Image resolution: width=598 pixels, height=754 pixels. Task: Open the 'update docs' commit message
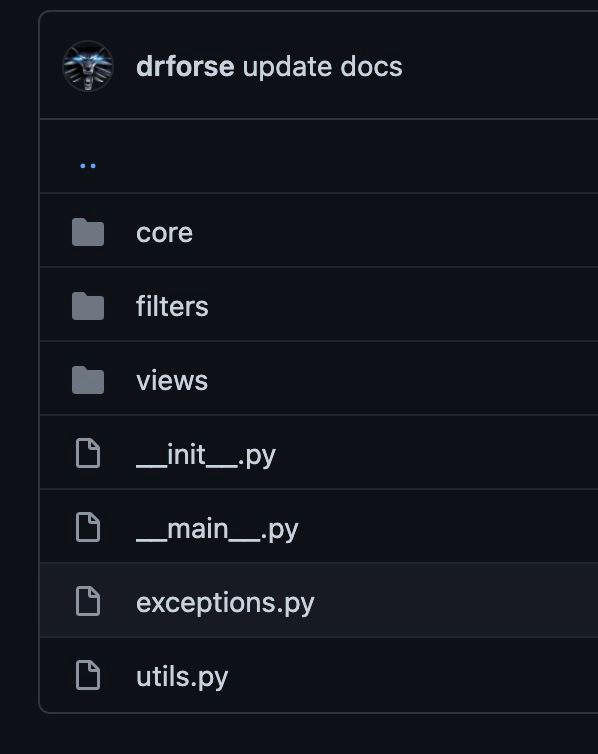click(323, 66)
